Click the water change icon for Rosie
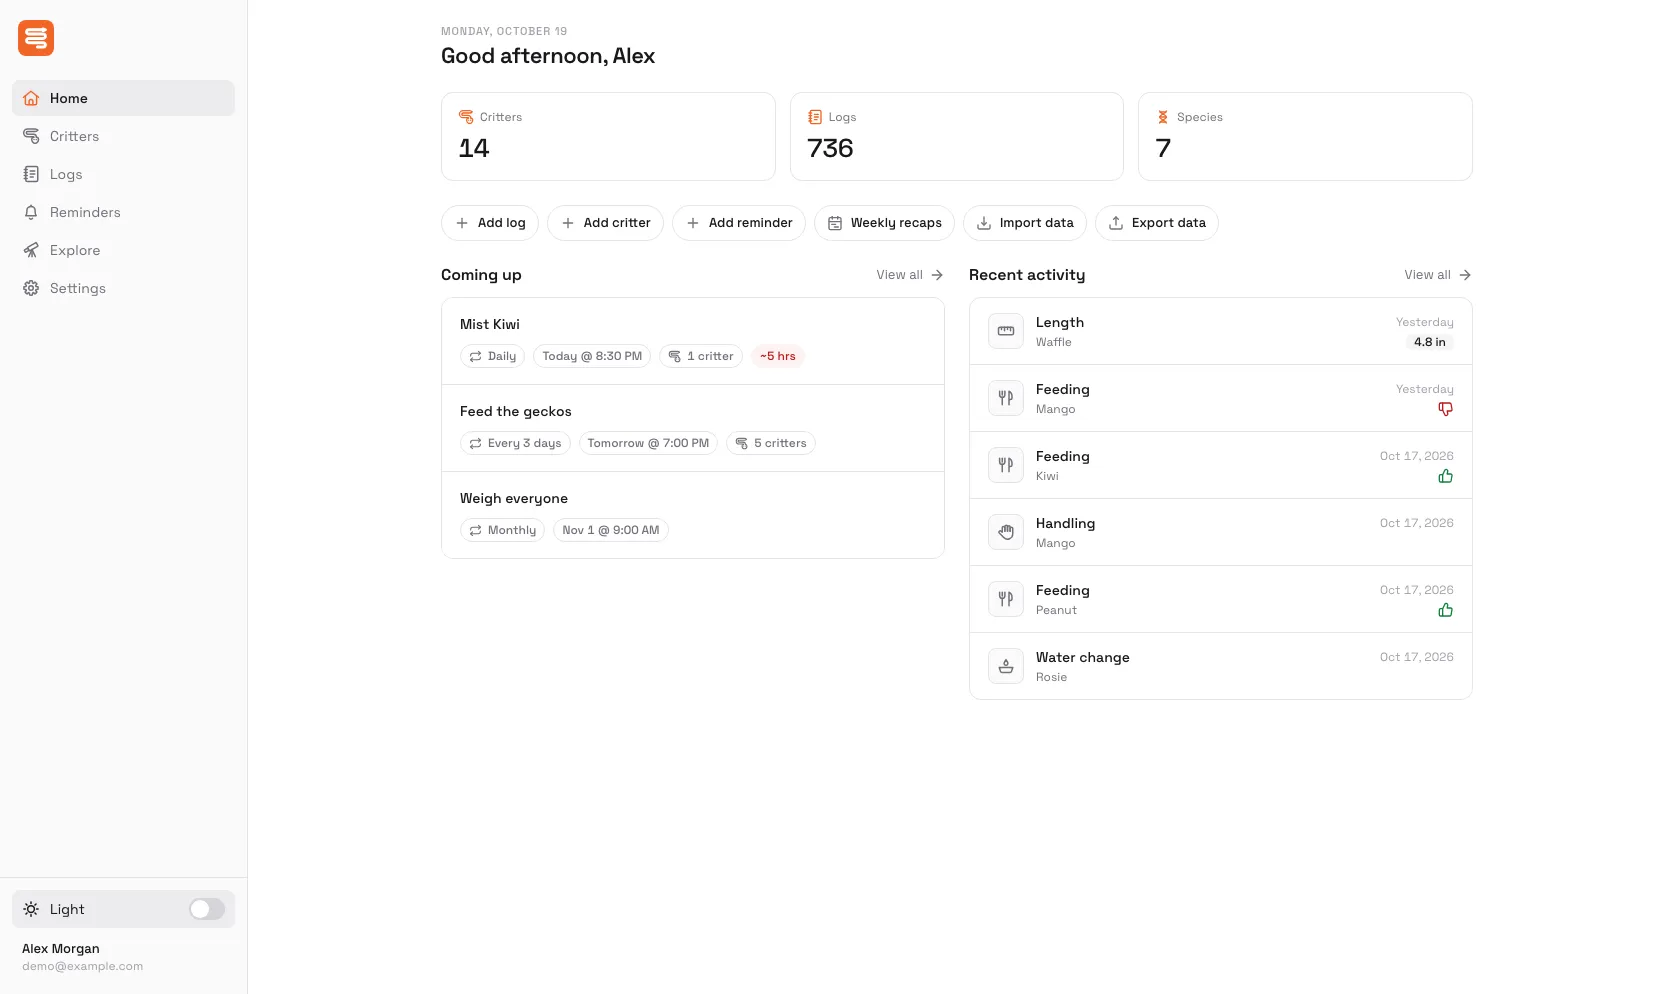Viewport: 1666px width, 994px height. (x=1006, y=666)
